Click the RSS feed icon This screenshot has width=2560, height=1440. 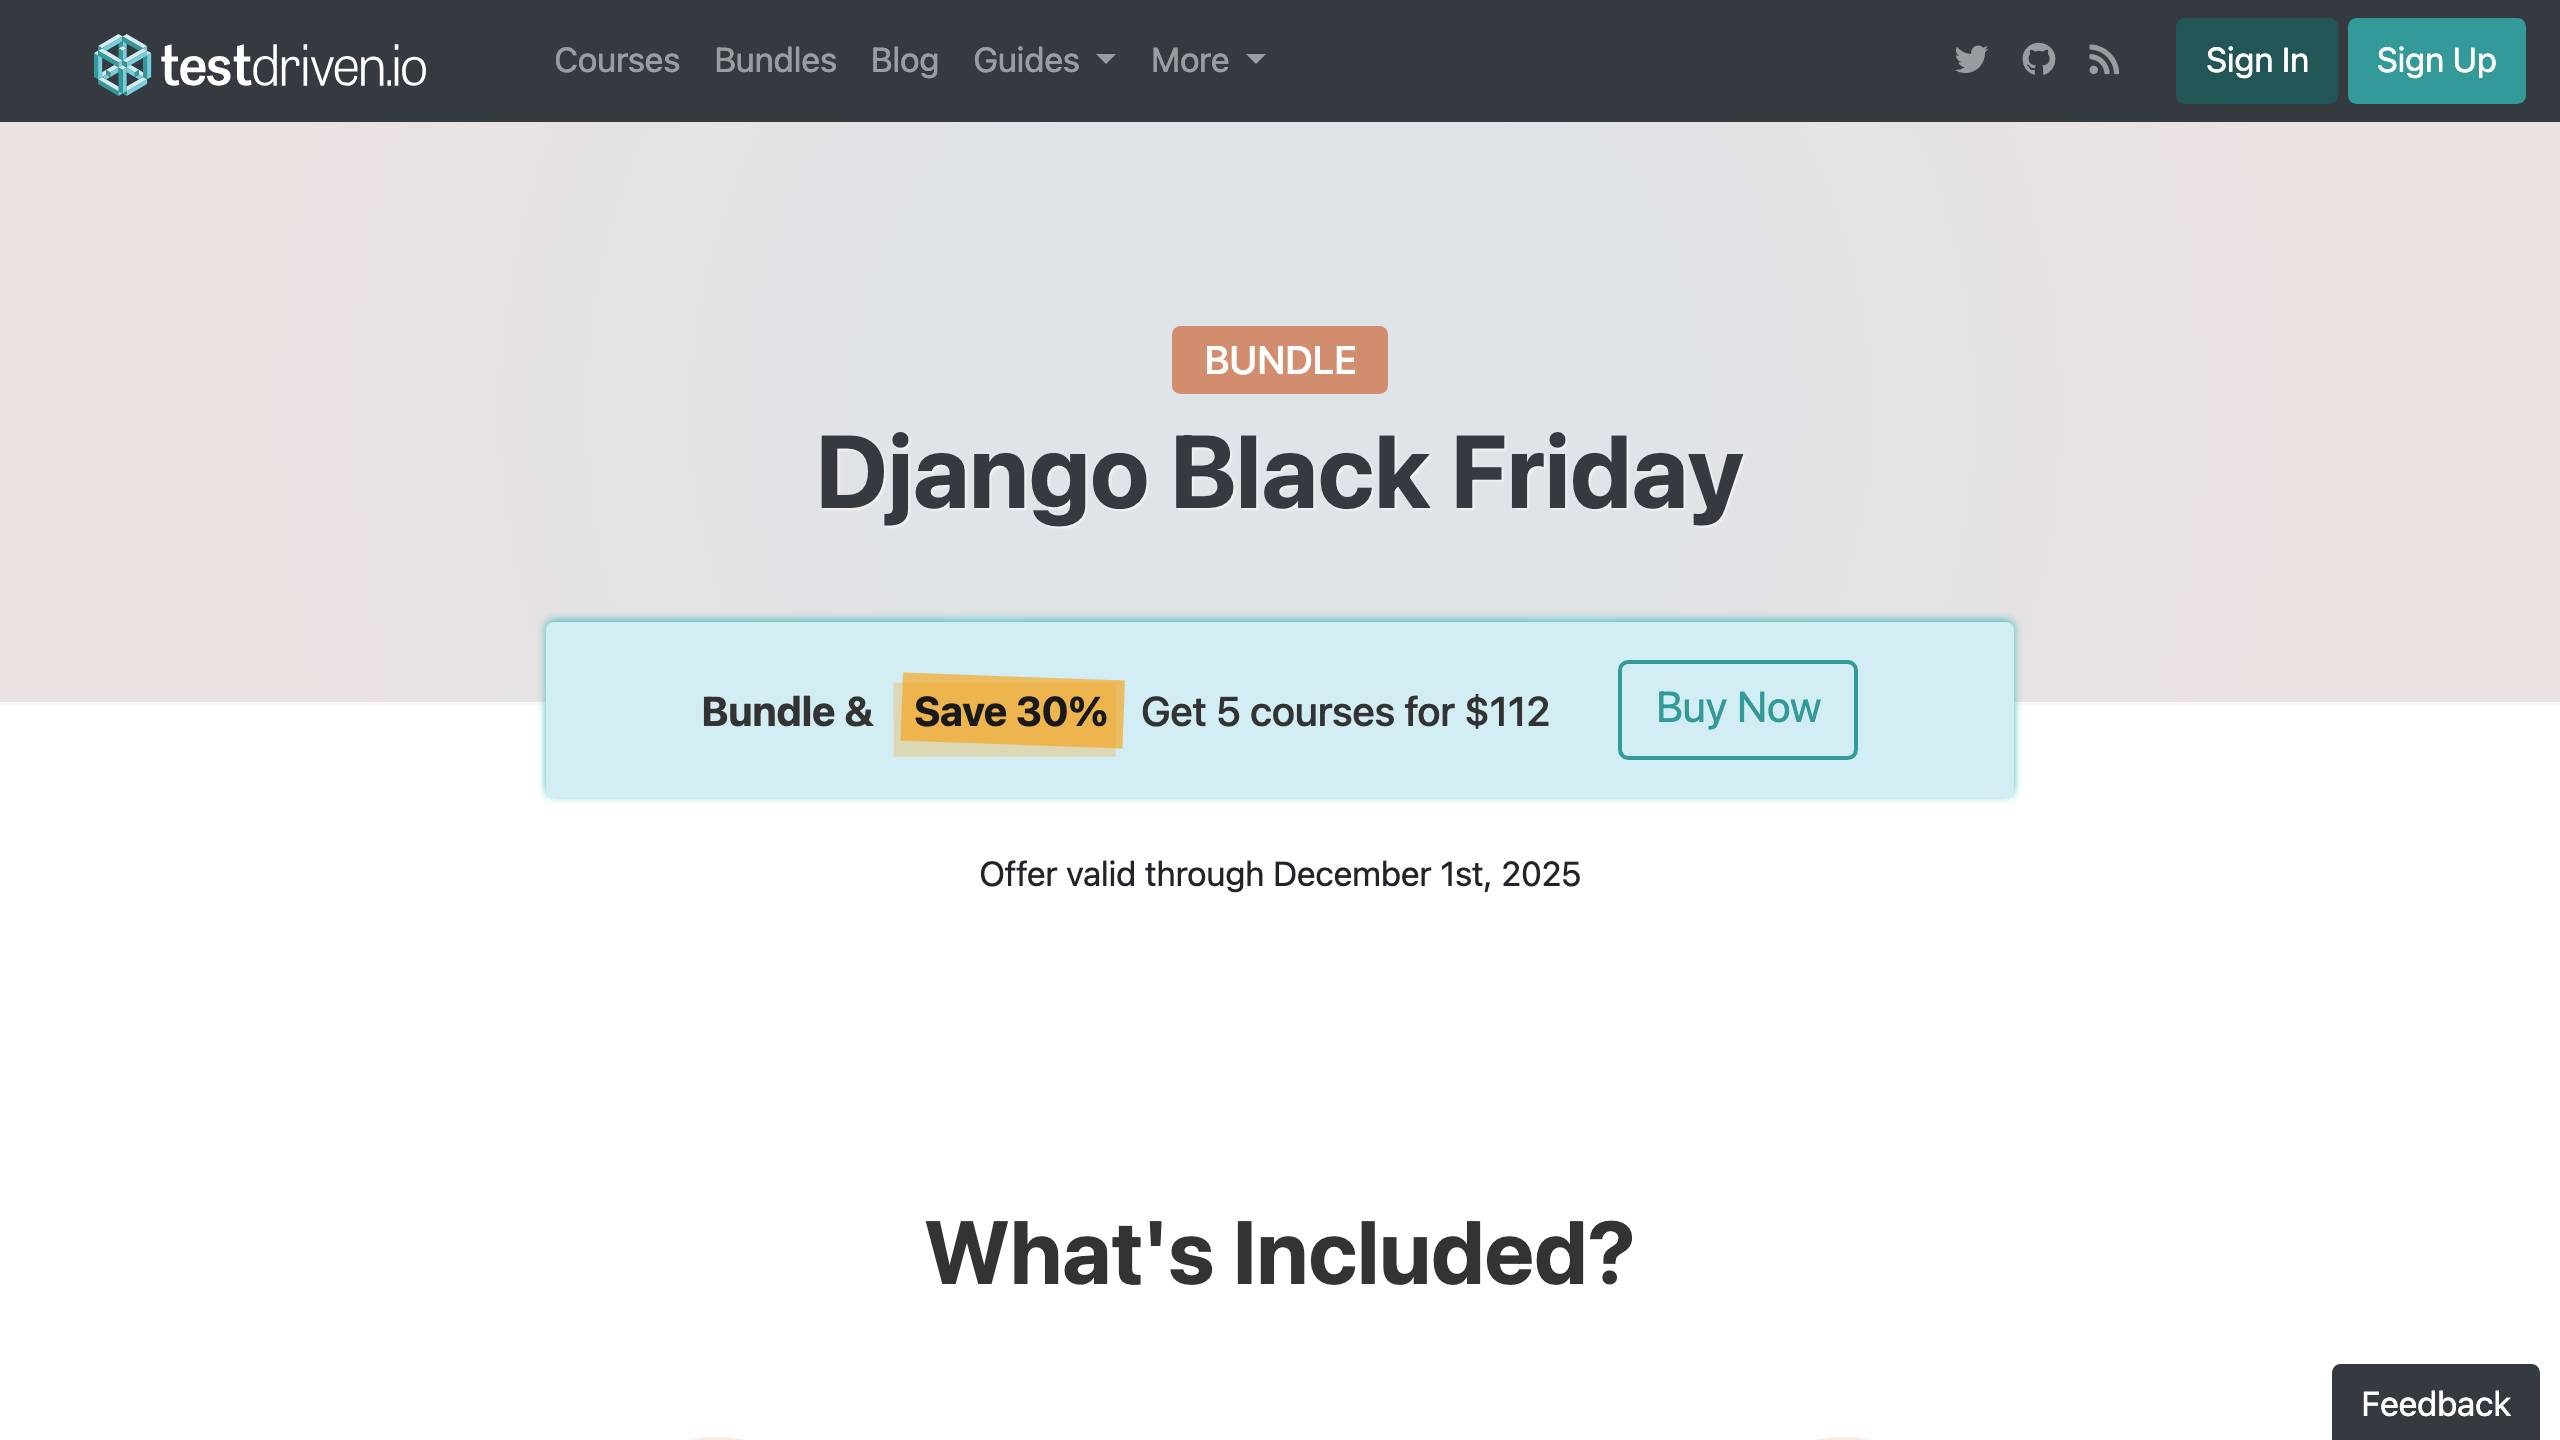click(2104, 61)
